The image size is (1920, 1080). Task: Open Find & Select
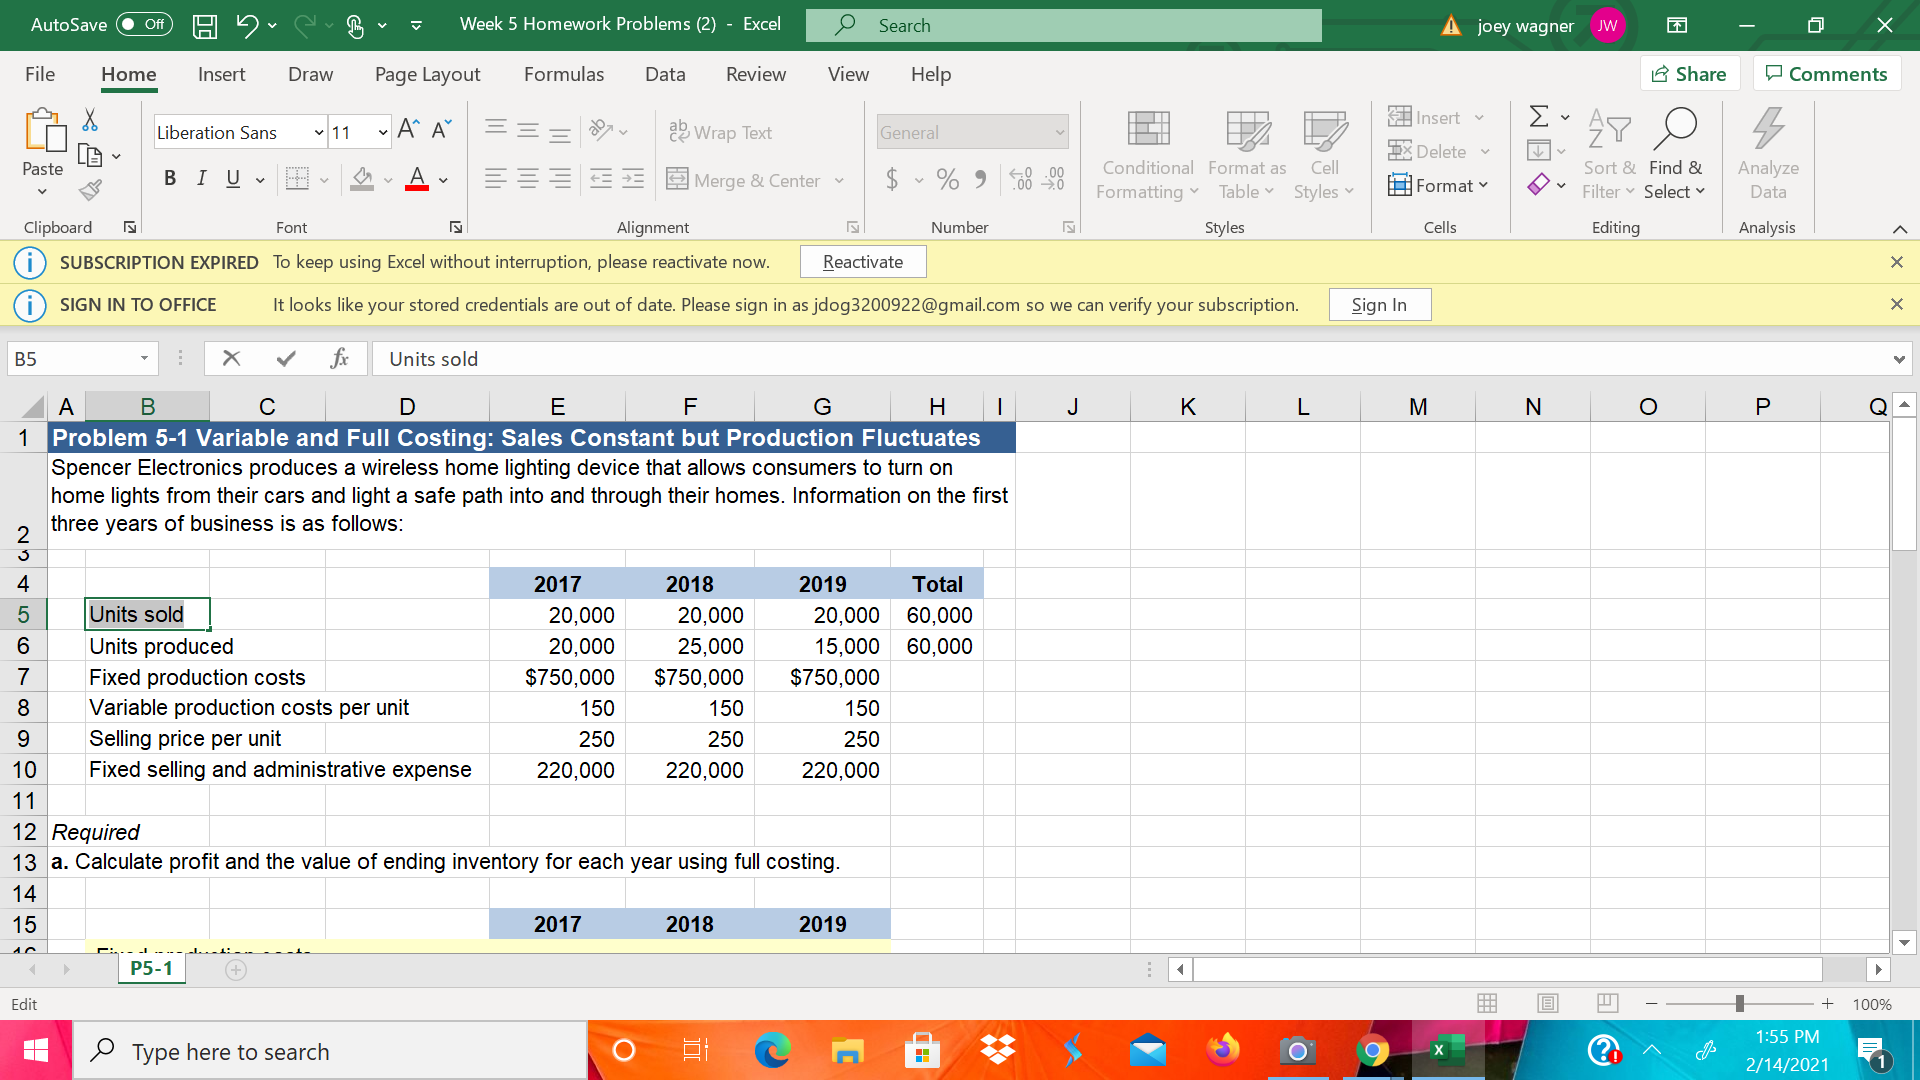1676,155
